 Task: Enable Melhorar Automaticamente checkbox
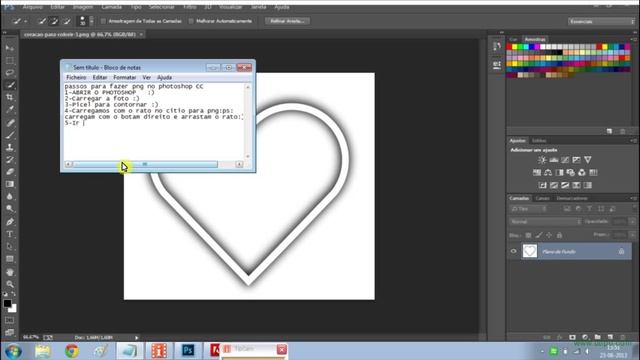pyautogui.click(x=191, y=21)
